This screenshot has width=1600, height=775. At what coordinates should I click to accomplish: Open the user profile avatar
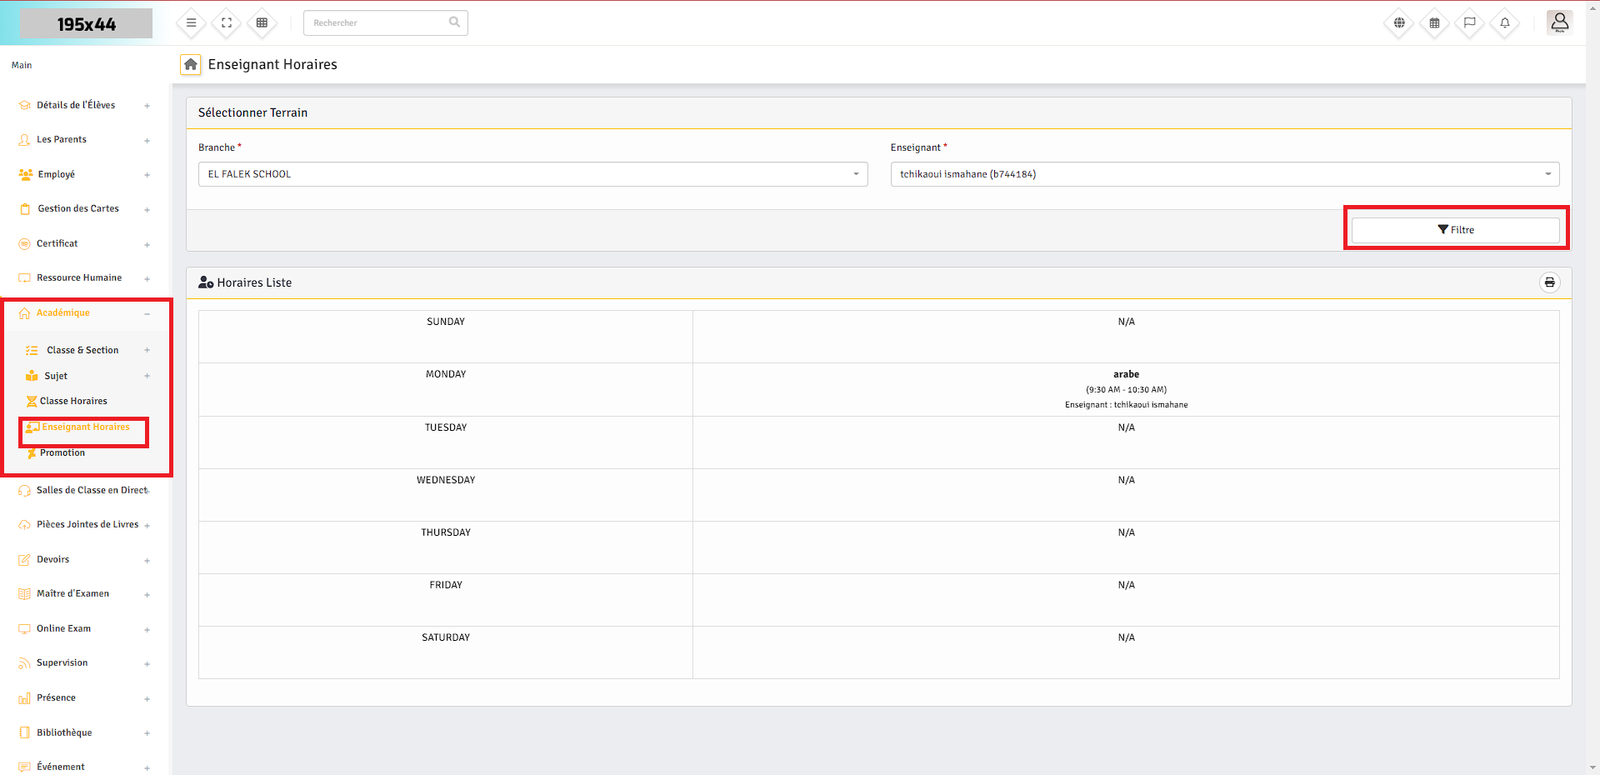[1559, 22]
